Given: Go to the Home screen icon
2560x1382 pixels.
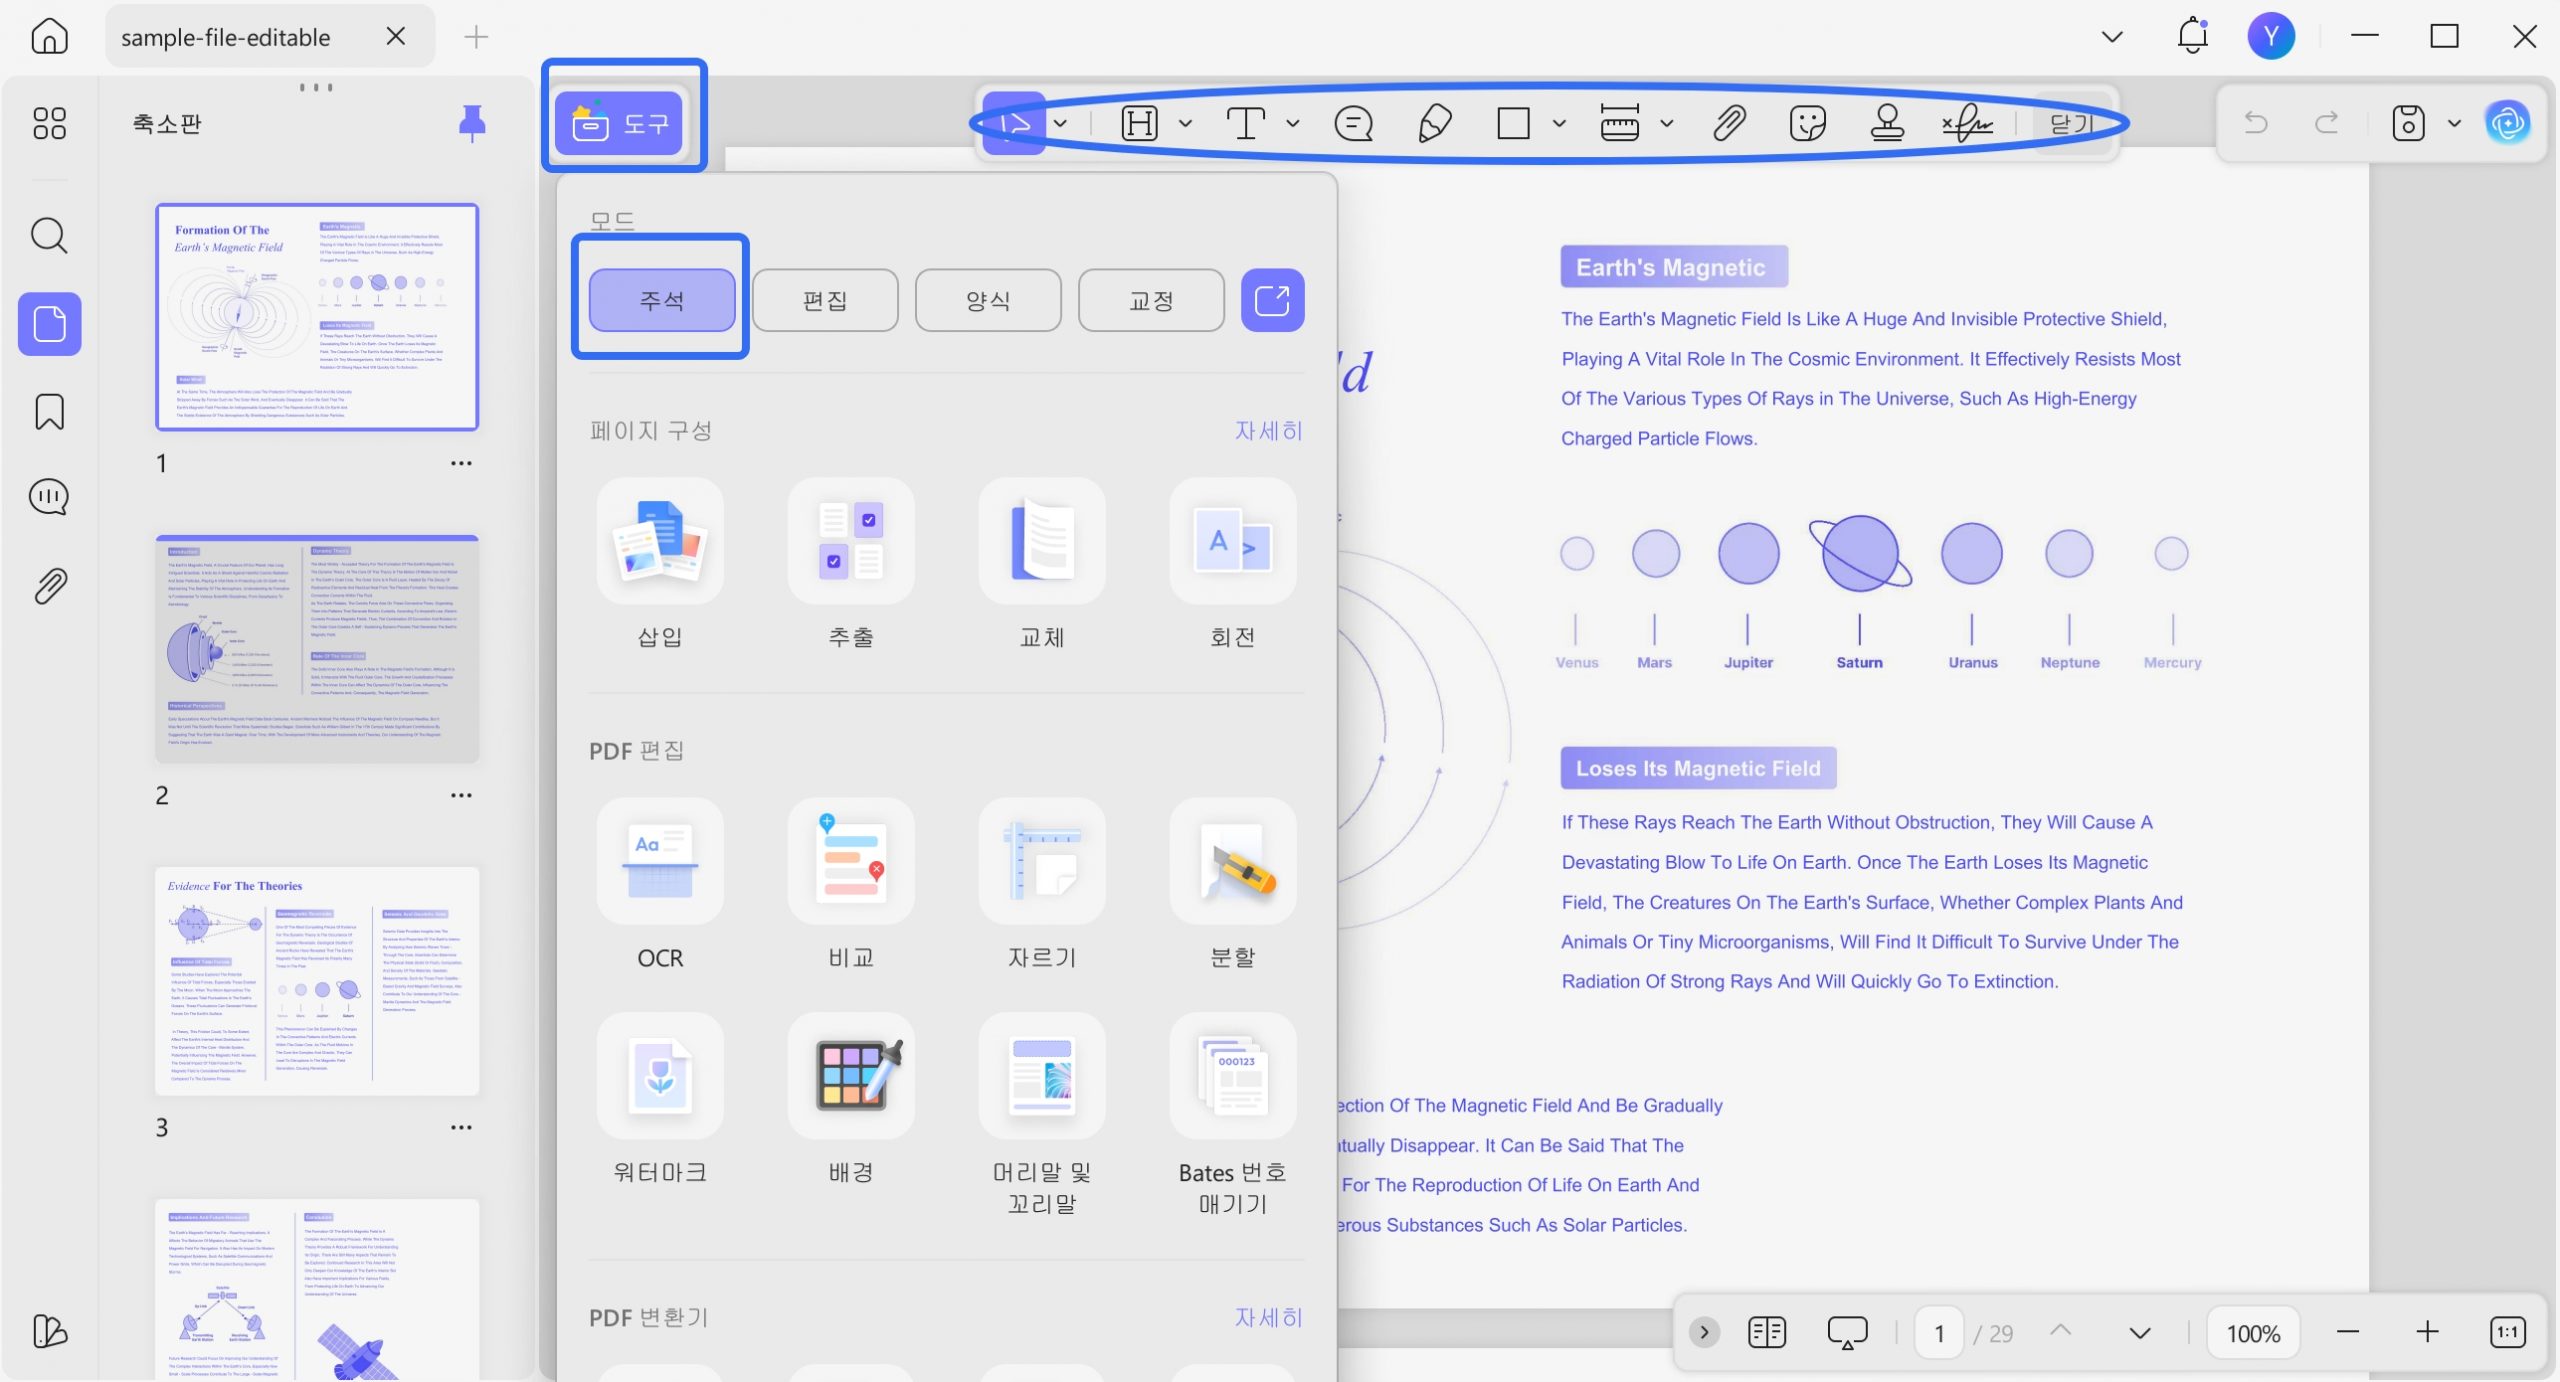Looking at the screenshot, I should [x=49, y=37].
